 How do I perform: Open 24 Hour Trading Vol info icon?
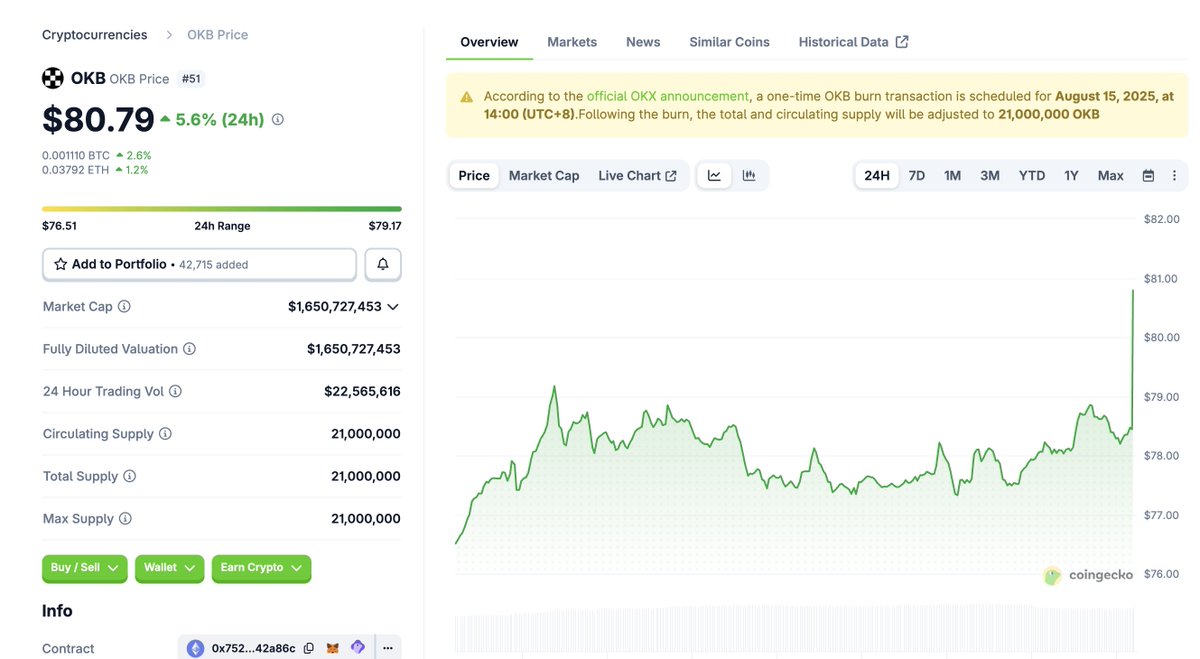pos(175,392)
